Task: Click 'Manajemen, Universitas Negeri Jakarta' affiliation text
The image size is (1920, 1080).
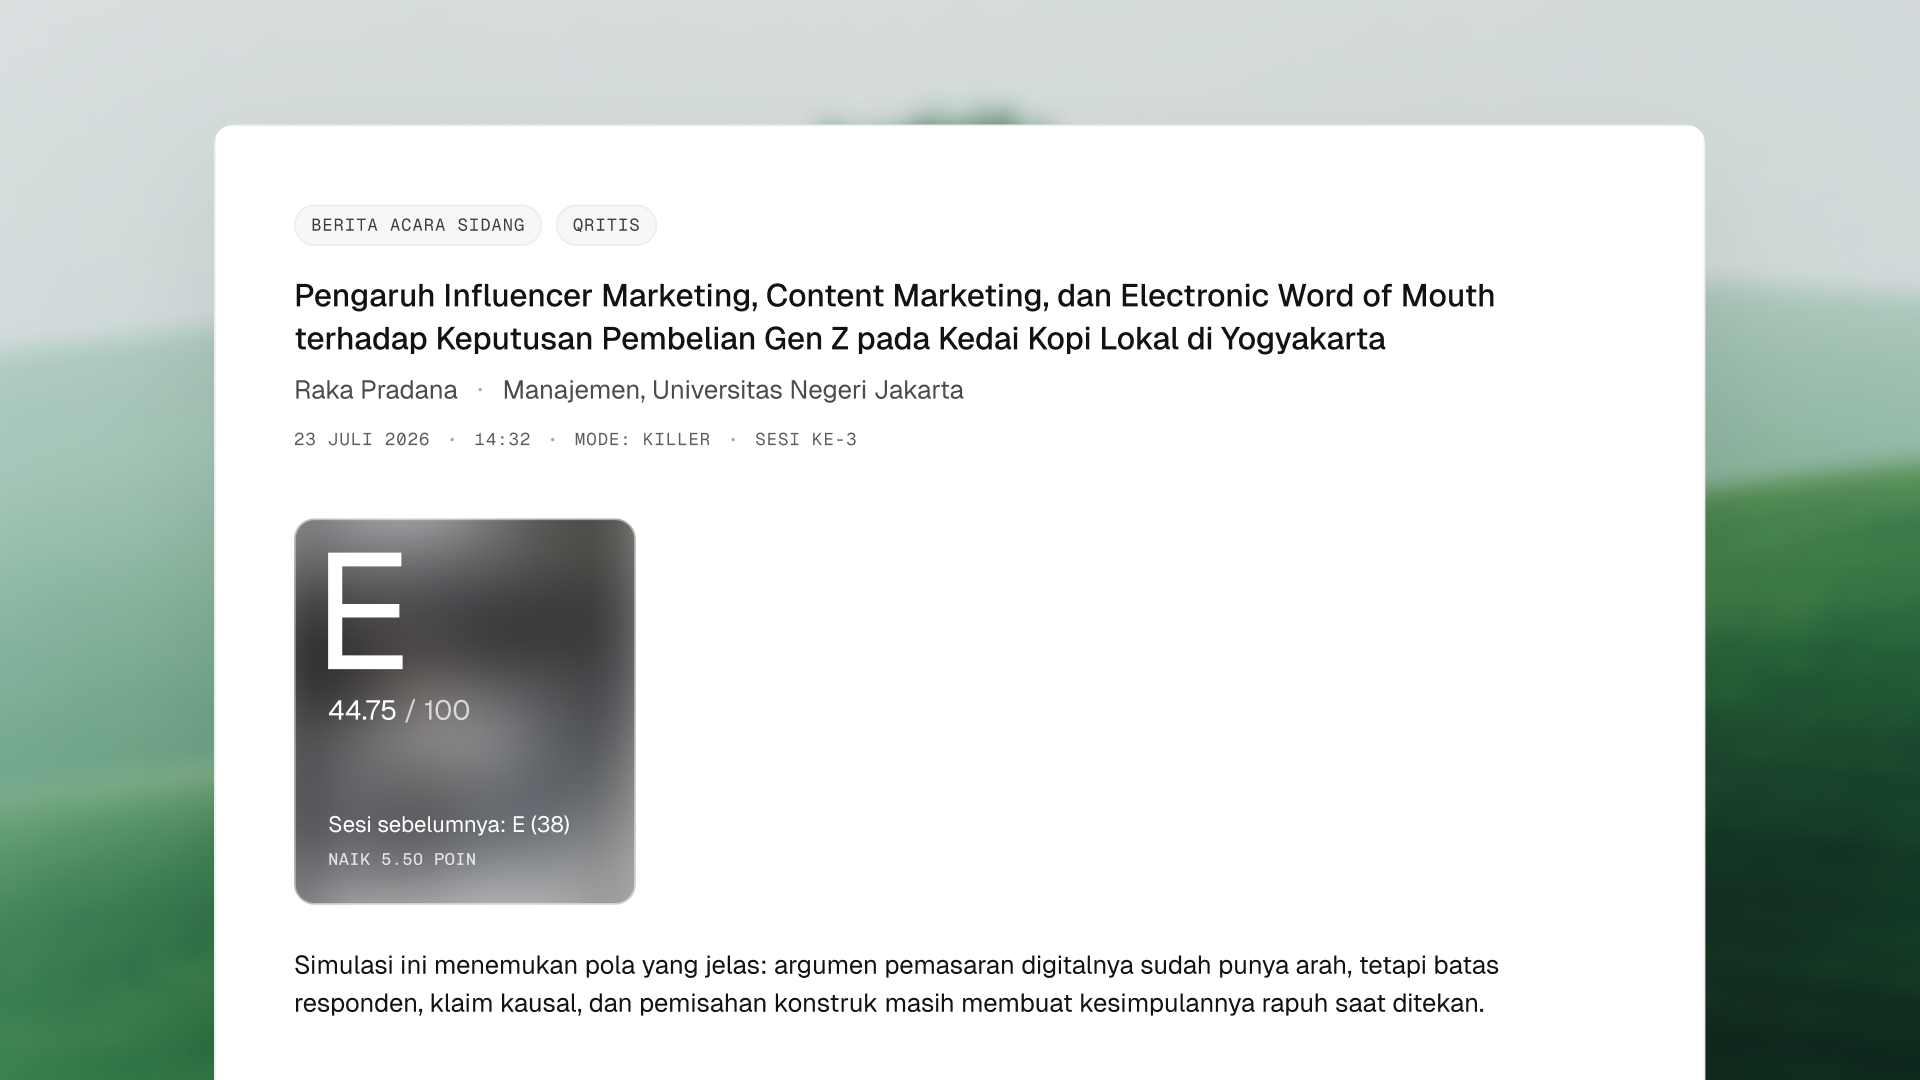Action: coord(733,390)
